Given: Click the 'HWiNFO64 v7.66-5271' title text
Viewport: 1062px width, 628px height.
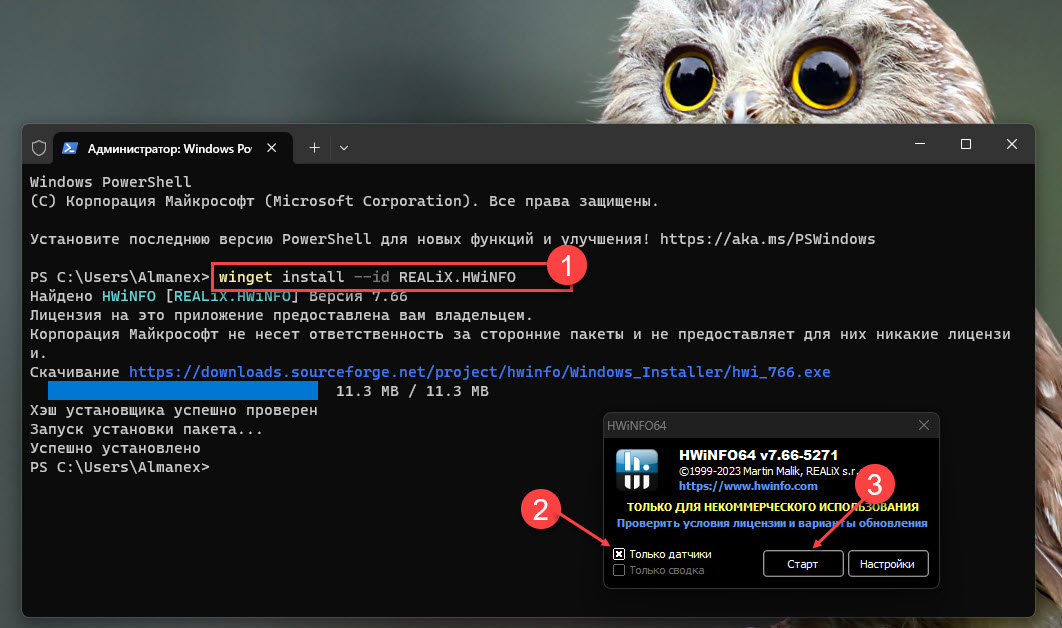Looking at the screenshot, I should 758,455.
